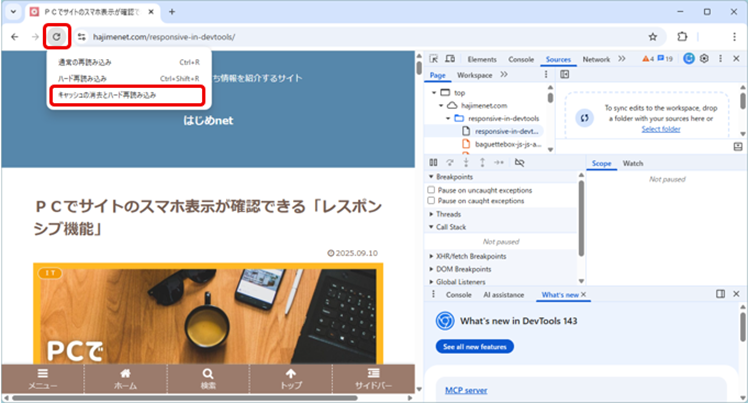Toggle the Sources navigator sidebar icon
Image resolution: width=748 pixels, height=403 pixels.
(x=564, y=75)
